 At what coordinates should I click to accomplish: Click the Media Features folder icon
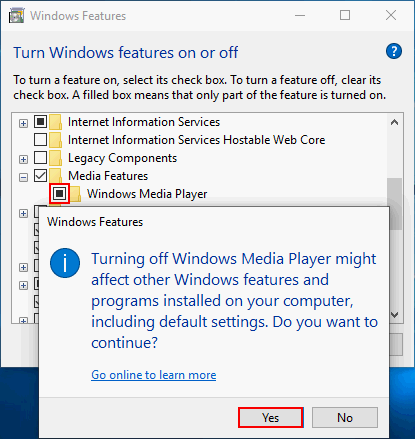pos(55,176)
